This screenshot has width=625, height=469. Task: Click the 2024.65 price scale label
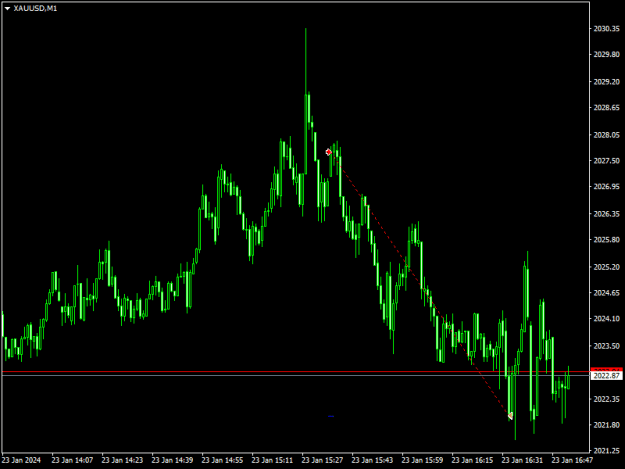coord(607,293)
